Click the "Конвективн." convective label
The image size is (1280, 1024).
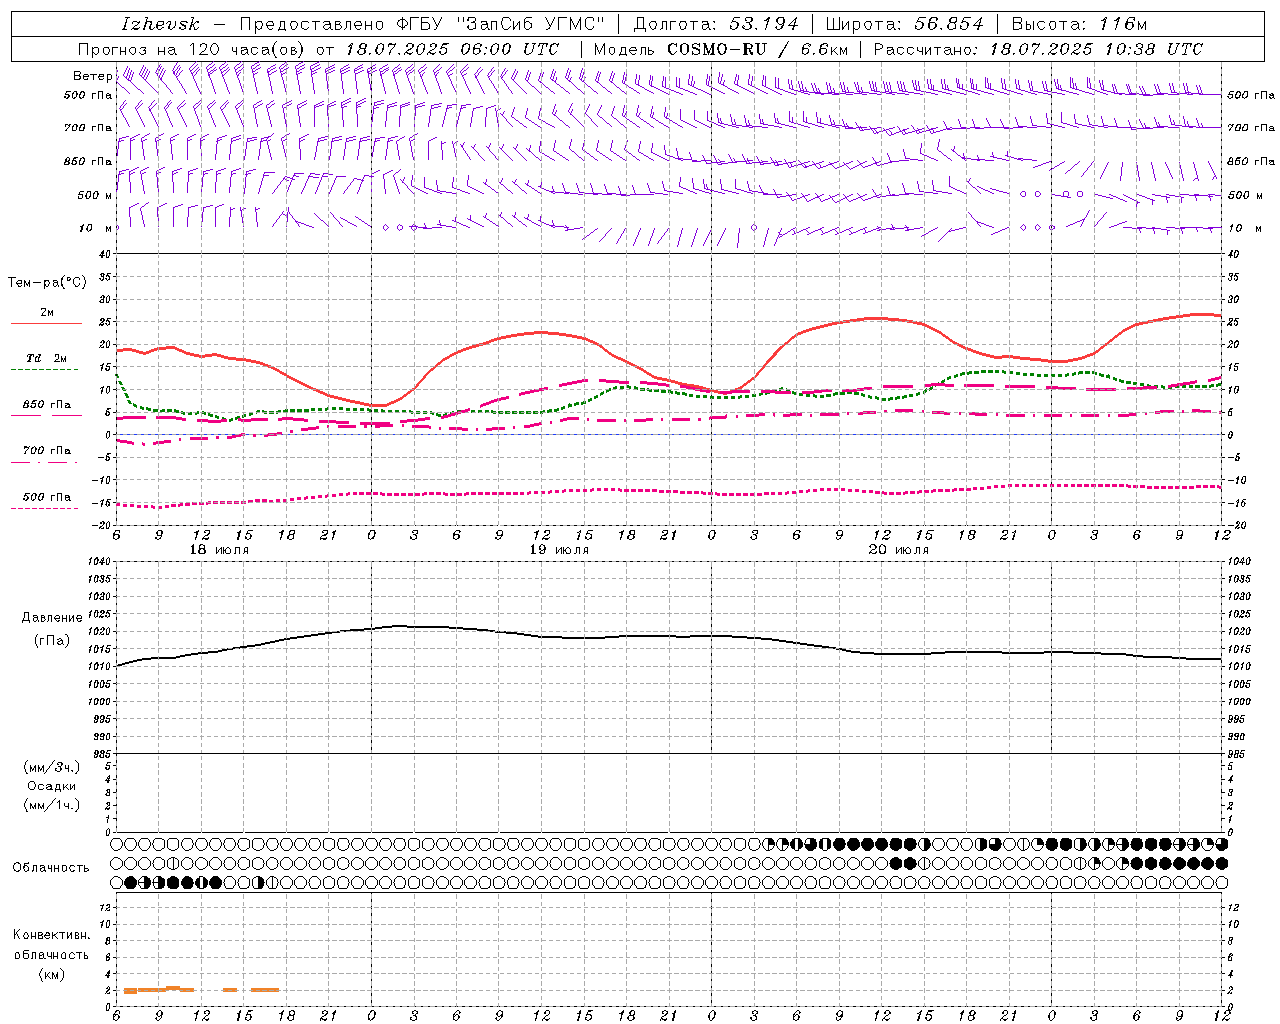click(x=52, y=935)
